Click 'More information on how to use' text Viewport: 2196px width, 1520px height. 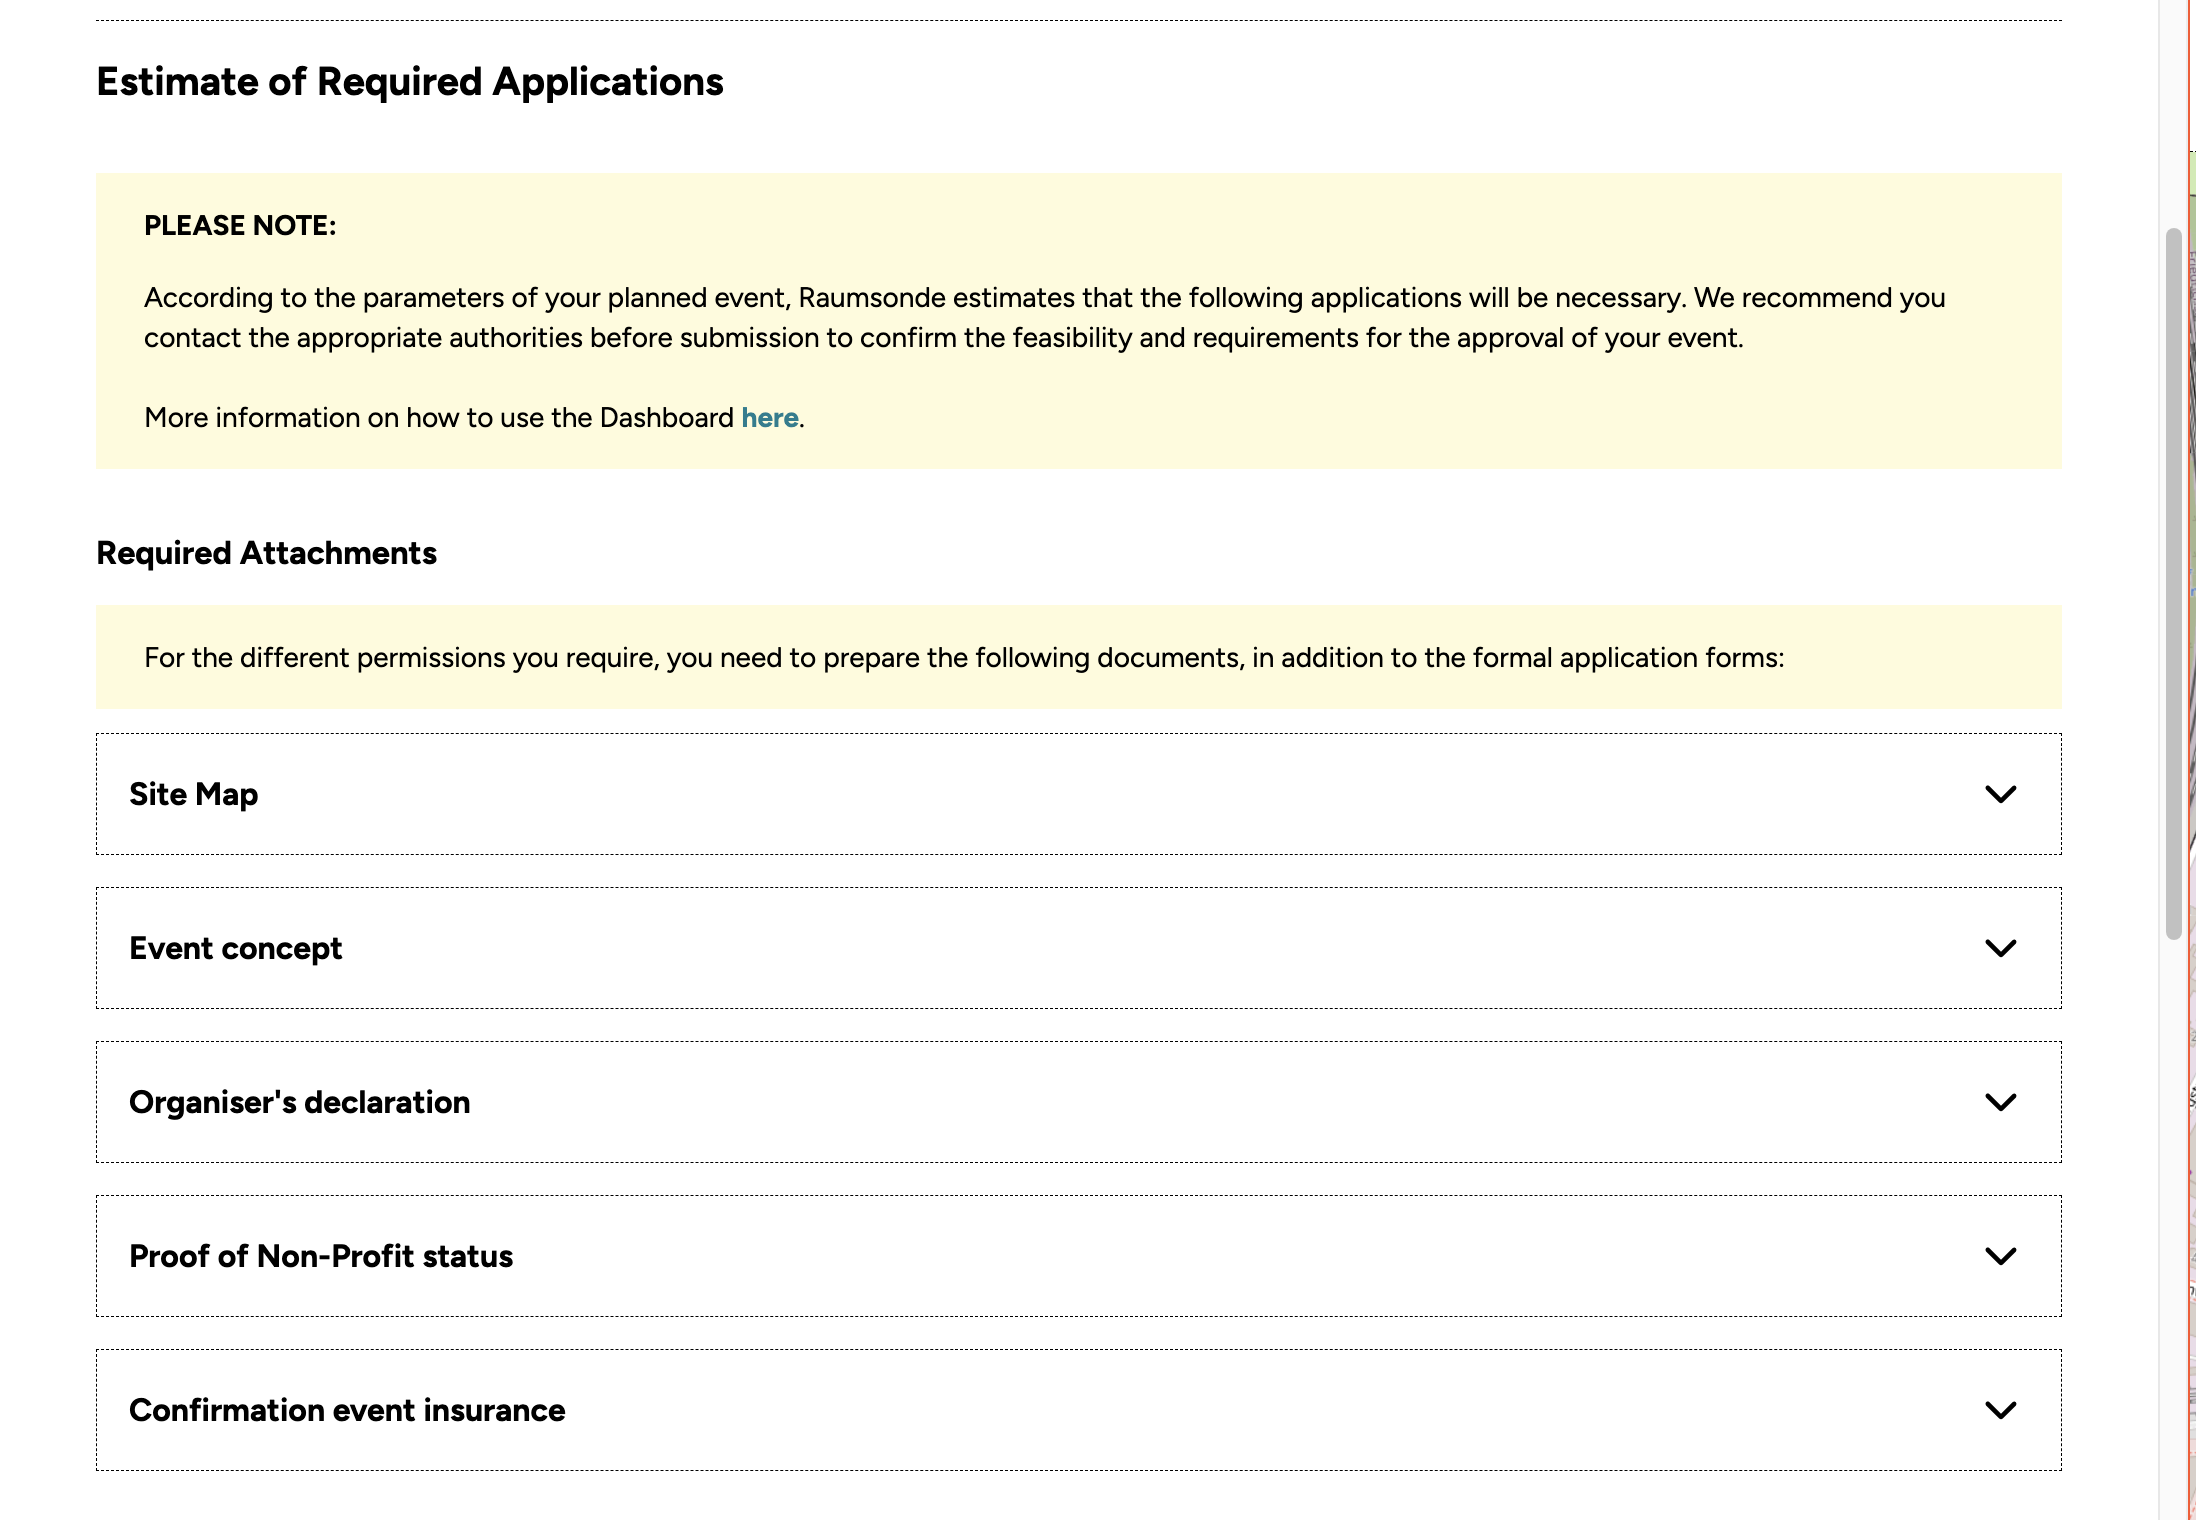(440, 418)
